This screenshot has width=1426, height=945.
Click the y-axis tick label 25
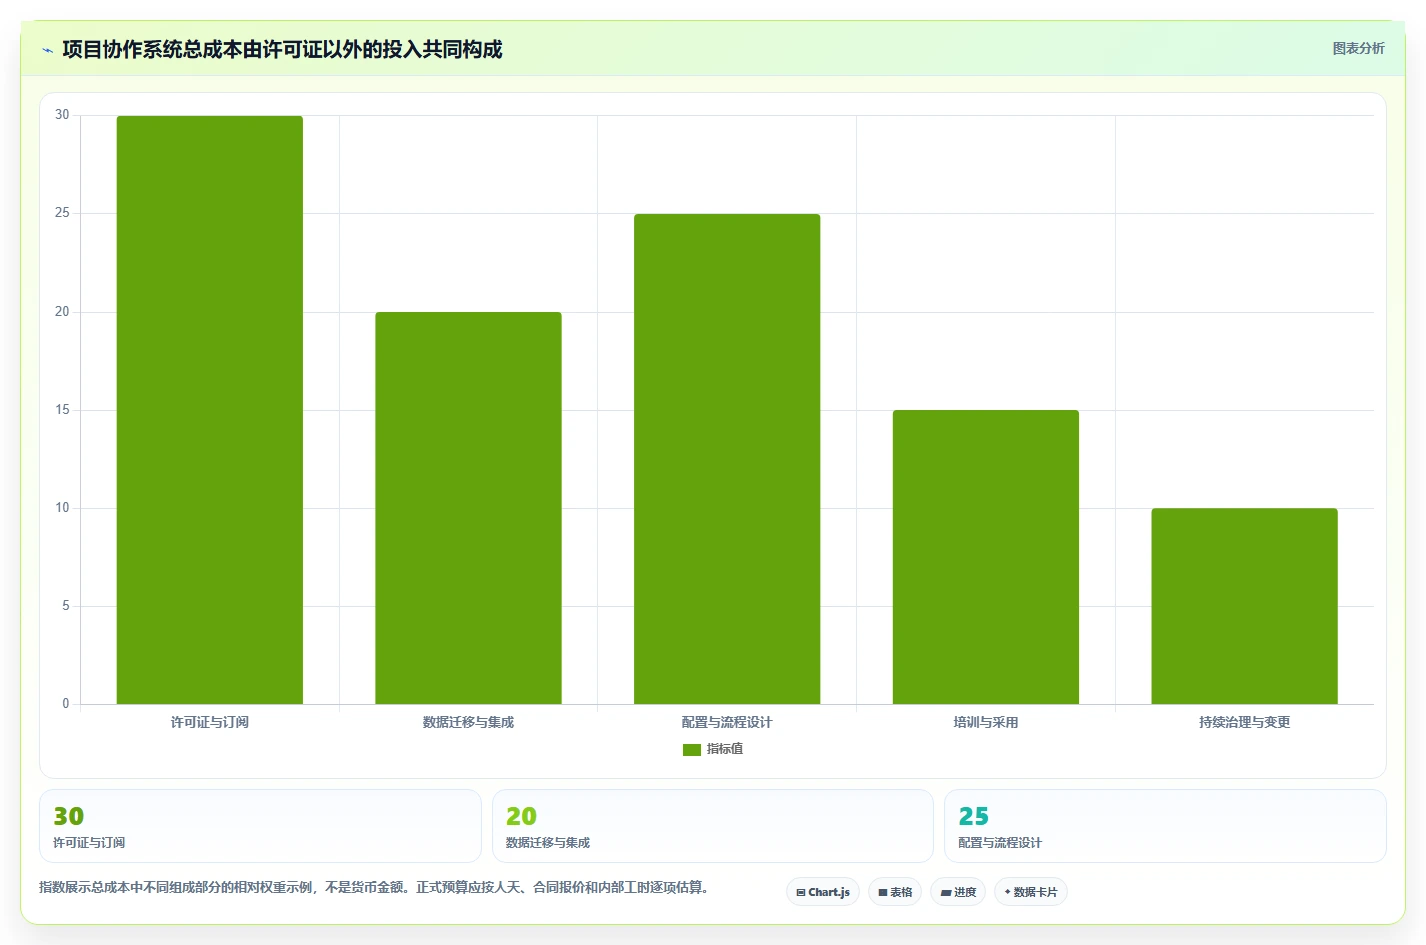tap(62, 213)
